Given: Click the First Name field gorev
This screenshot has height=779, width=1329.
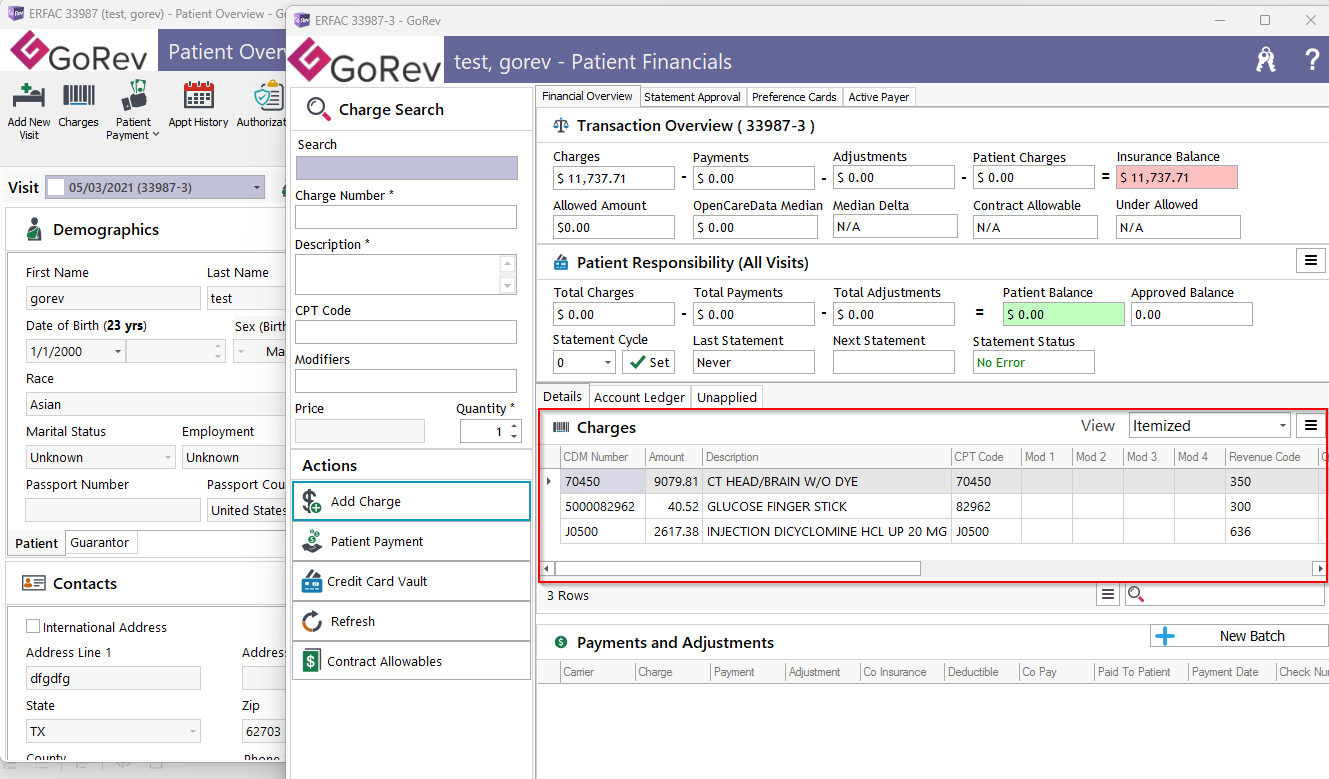Looking at the screenshot, I should coord(113,298).
